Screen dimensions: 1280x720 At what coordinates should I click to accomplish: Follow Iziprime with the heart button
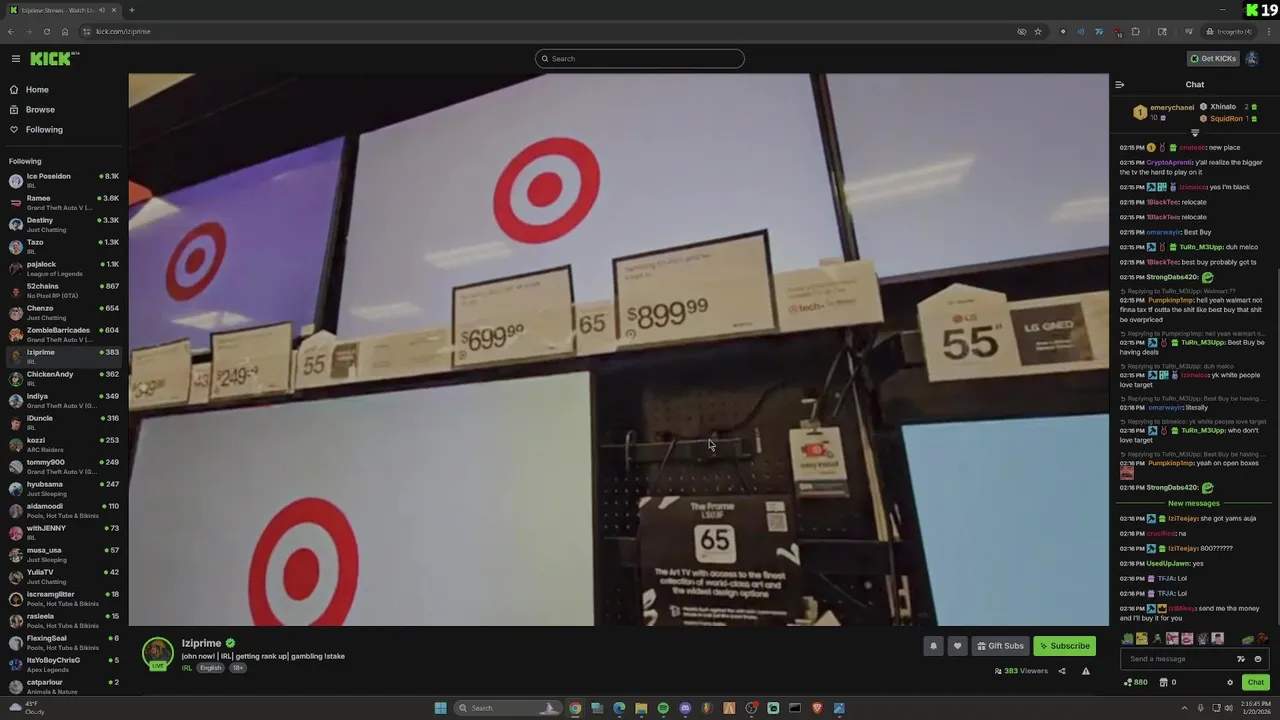[x=957, y=646]
